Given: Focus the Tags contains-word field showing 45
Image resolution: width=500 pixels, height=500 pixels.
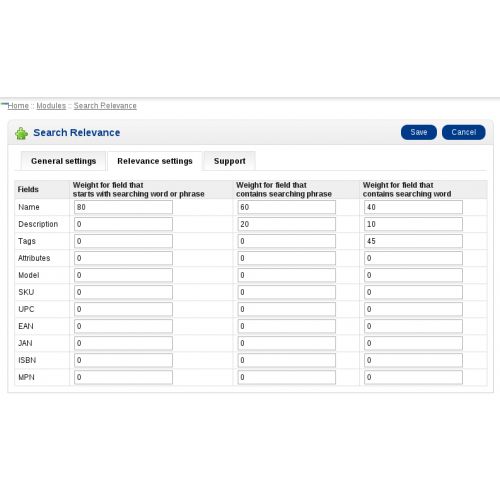Looking at the screenshot, I should tap(413, 241).
